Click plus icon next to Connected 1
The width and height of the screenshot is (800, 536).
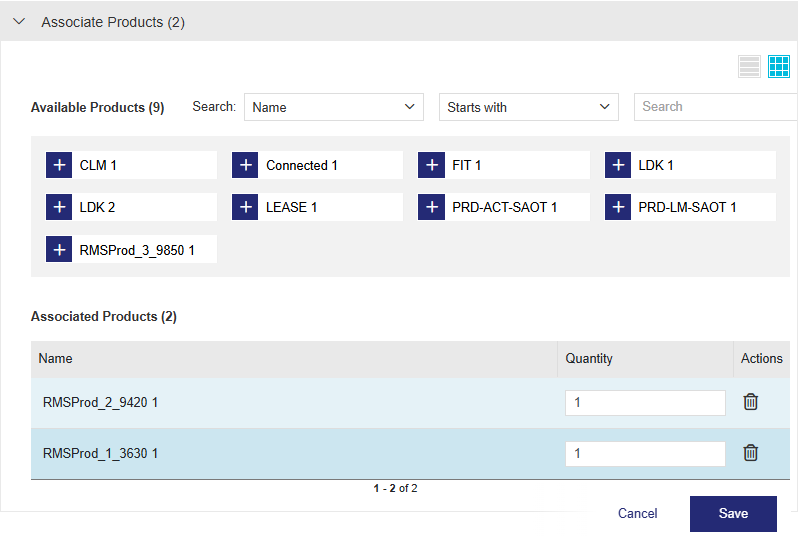(245, 165)
